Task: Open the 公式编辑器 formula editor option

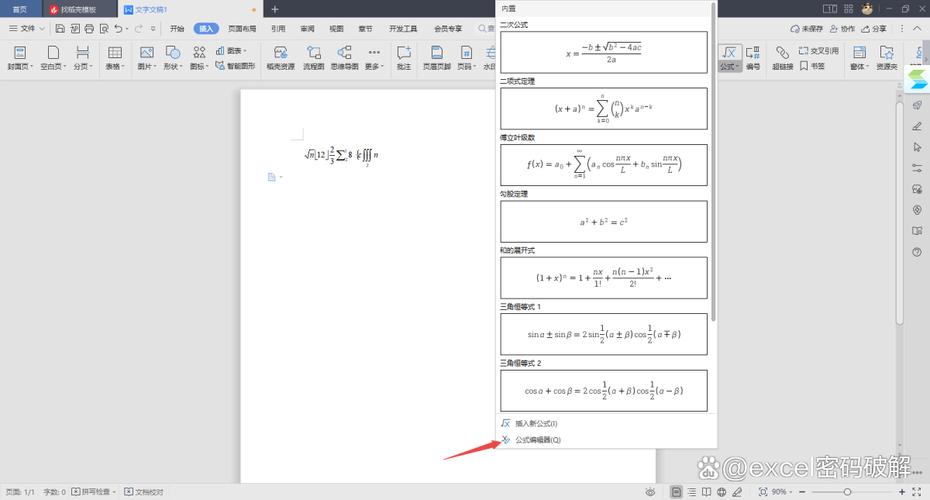Action: coord(537,440)
